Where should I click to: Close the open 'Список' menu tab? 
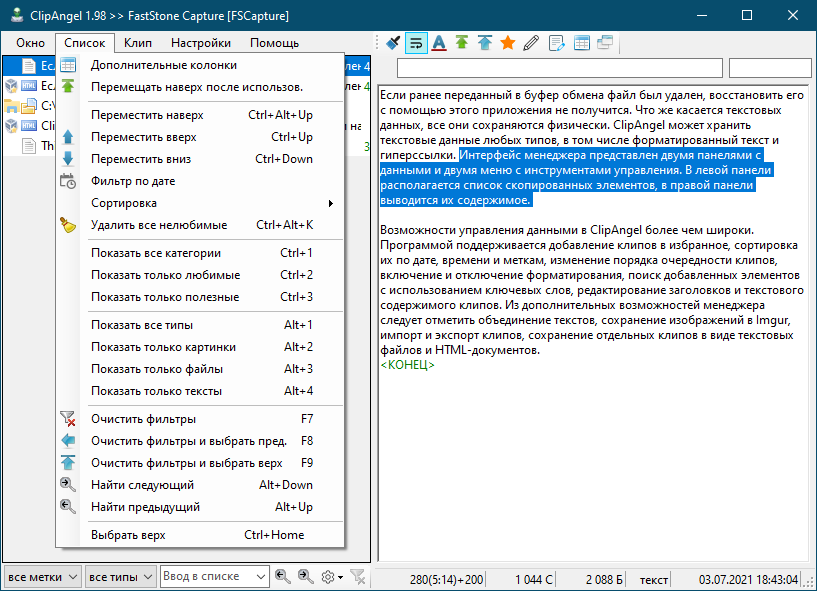click(x=84, y=43)
